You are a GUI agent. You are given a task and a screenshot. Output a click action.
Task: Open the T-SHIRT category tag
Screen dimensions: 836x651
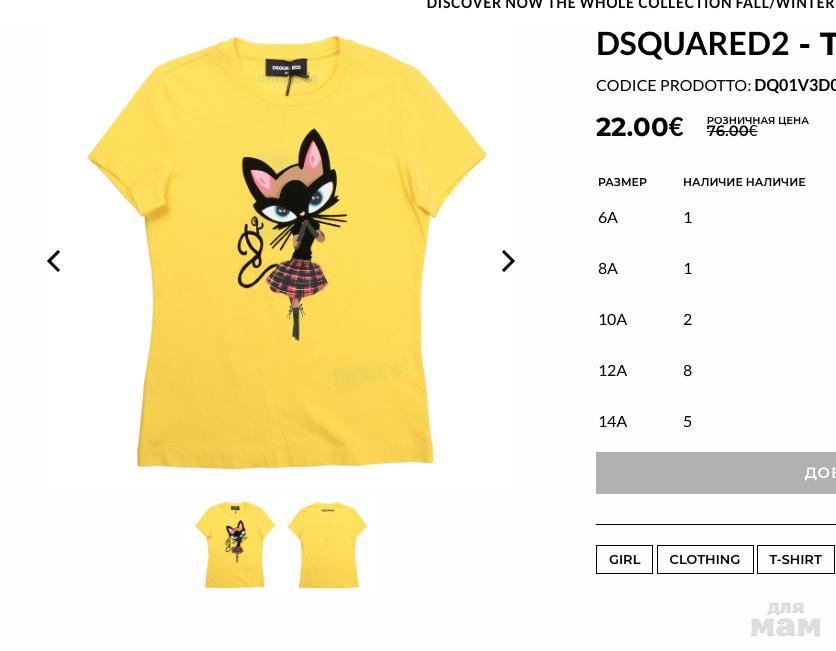tap(795, 559)
